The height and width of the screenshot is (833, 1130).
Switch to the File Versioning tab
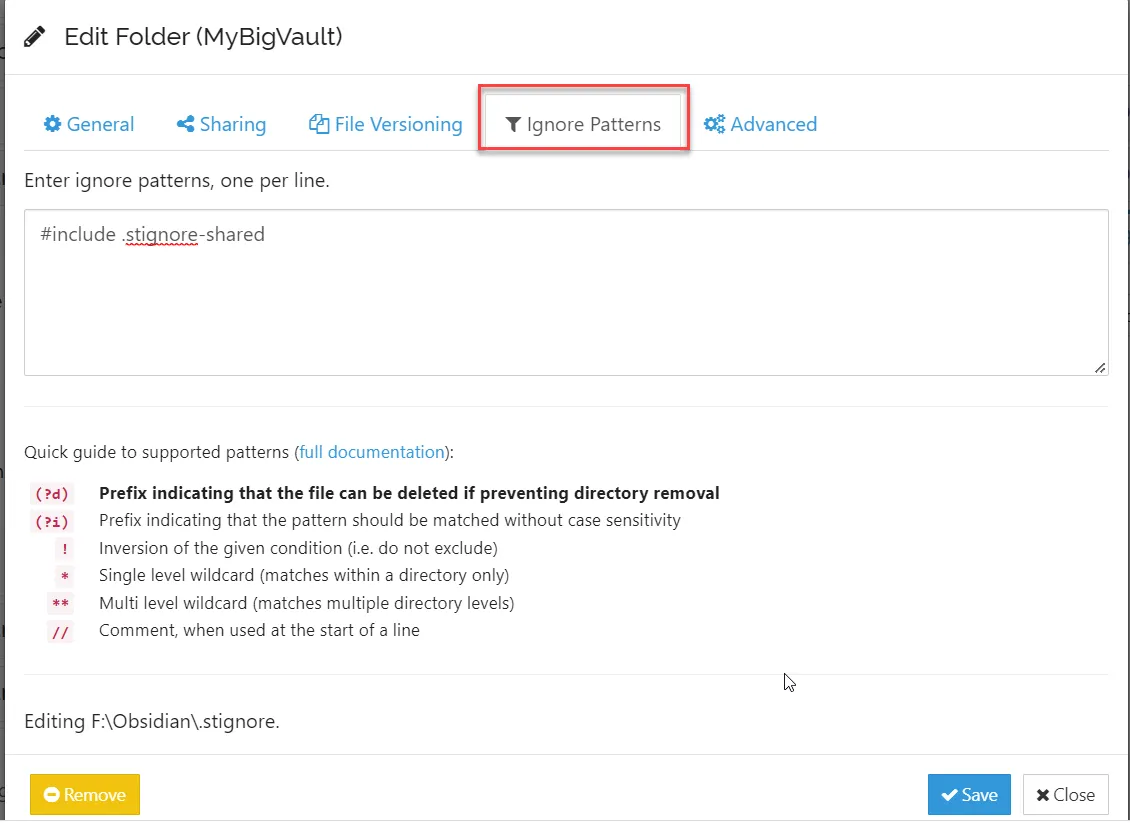pos(386,124)
